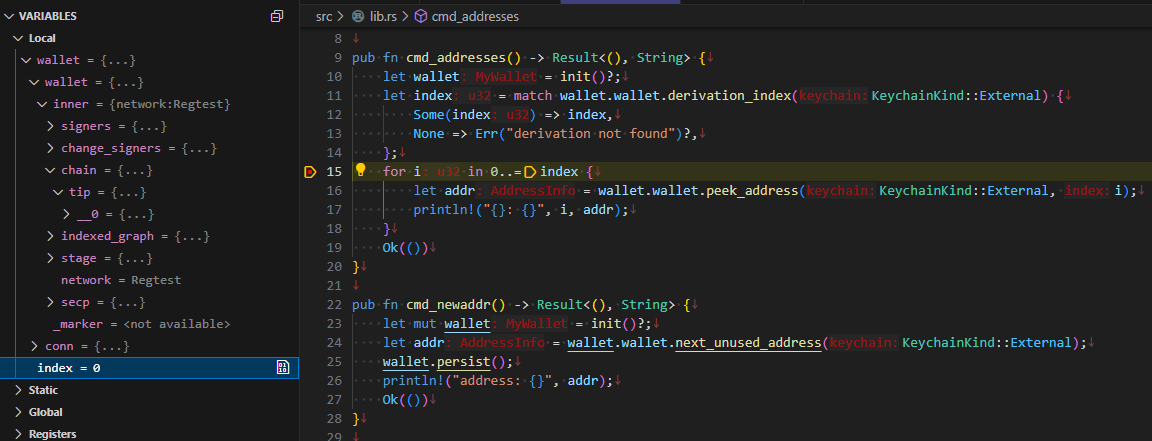Expand the signers variable
This screenshot has height=441, width=1152.
pyautogui.click(x=51, y=126)
